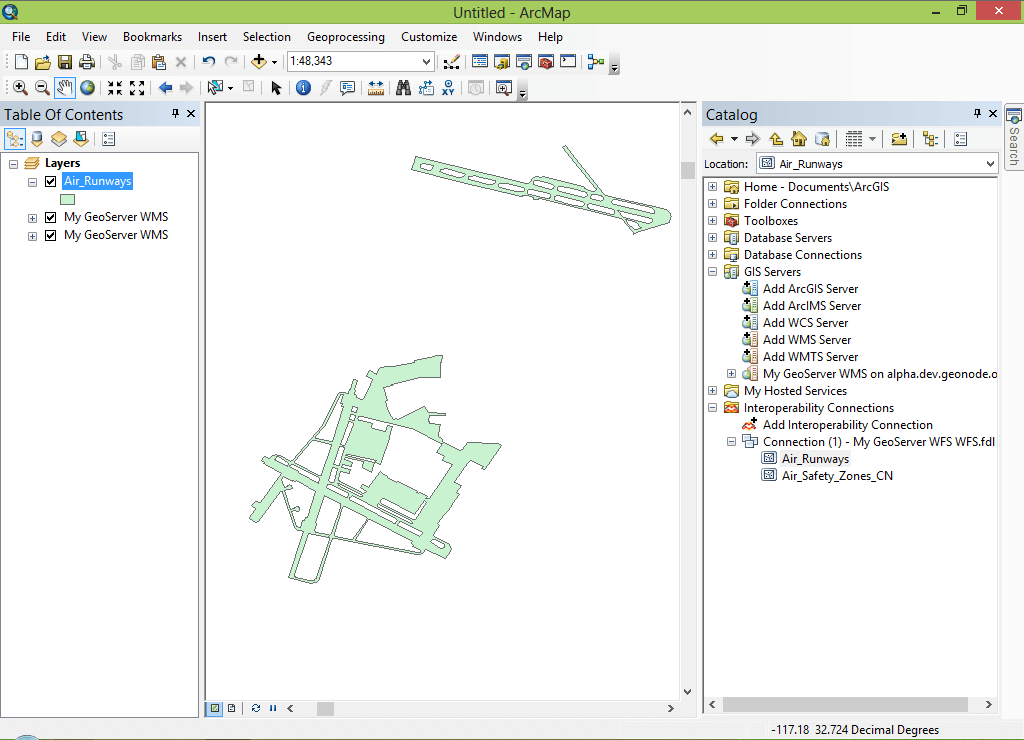1024x740 pixels.
Task: Click the map vertical scroll down arrow
Action: tap(687, 692)
